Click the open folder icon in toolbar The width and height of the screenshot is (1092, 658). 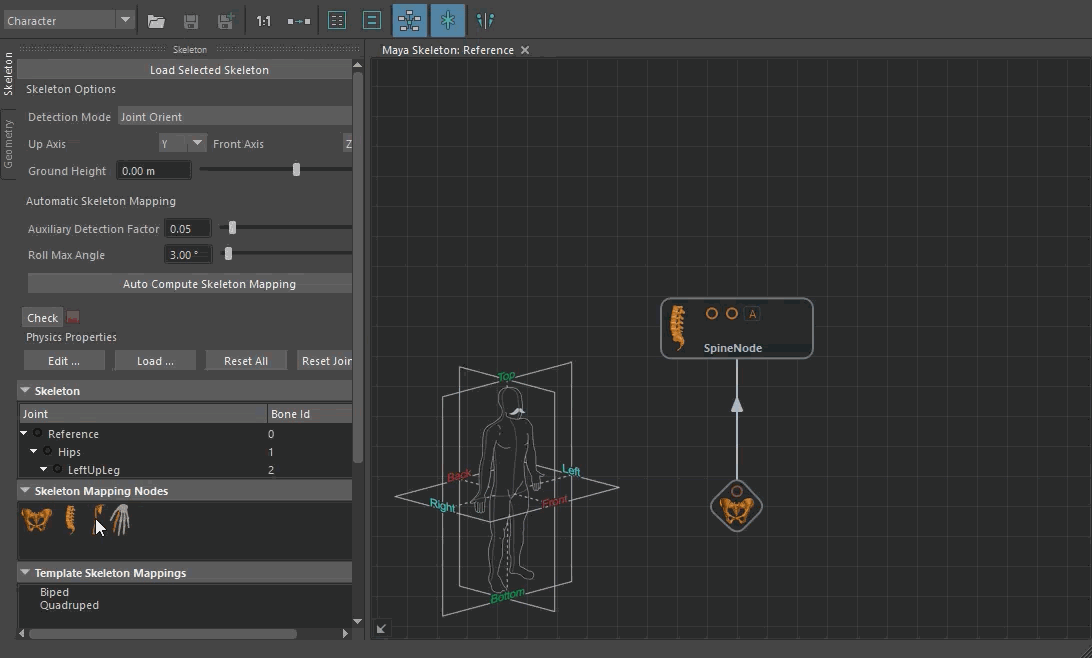pyautogui.click(x=156, y=20)
